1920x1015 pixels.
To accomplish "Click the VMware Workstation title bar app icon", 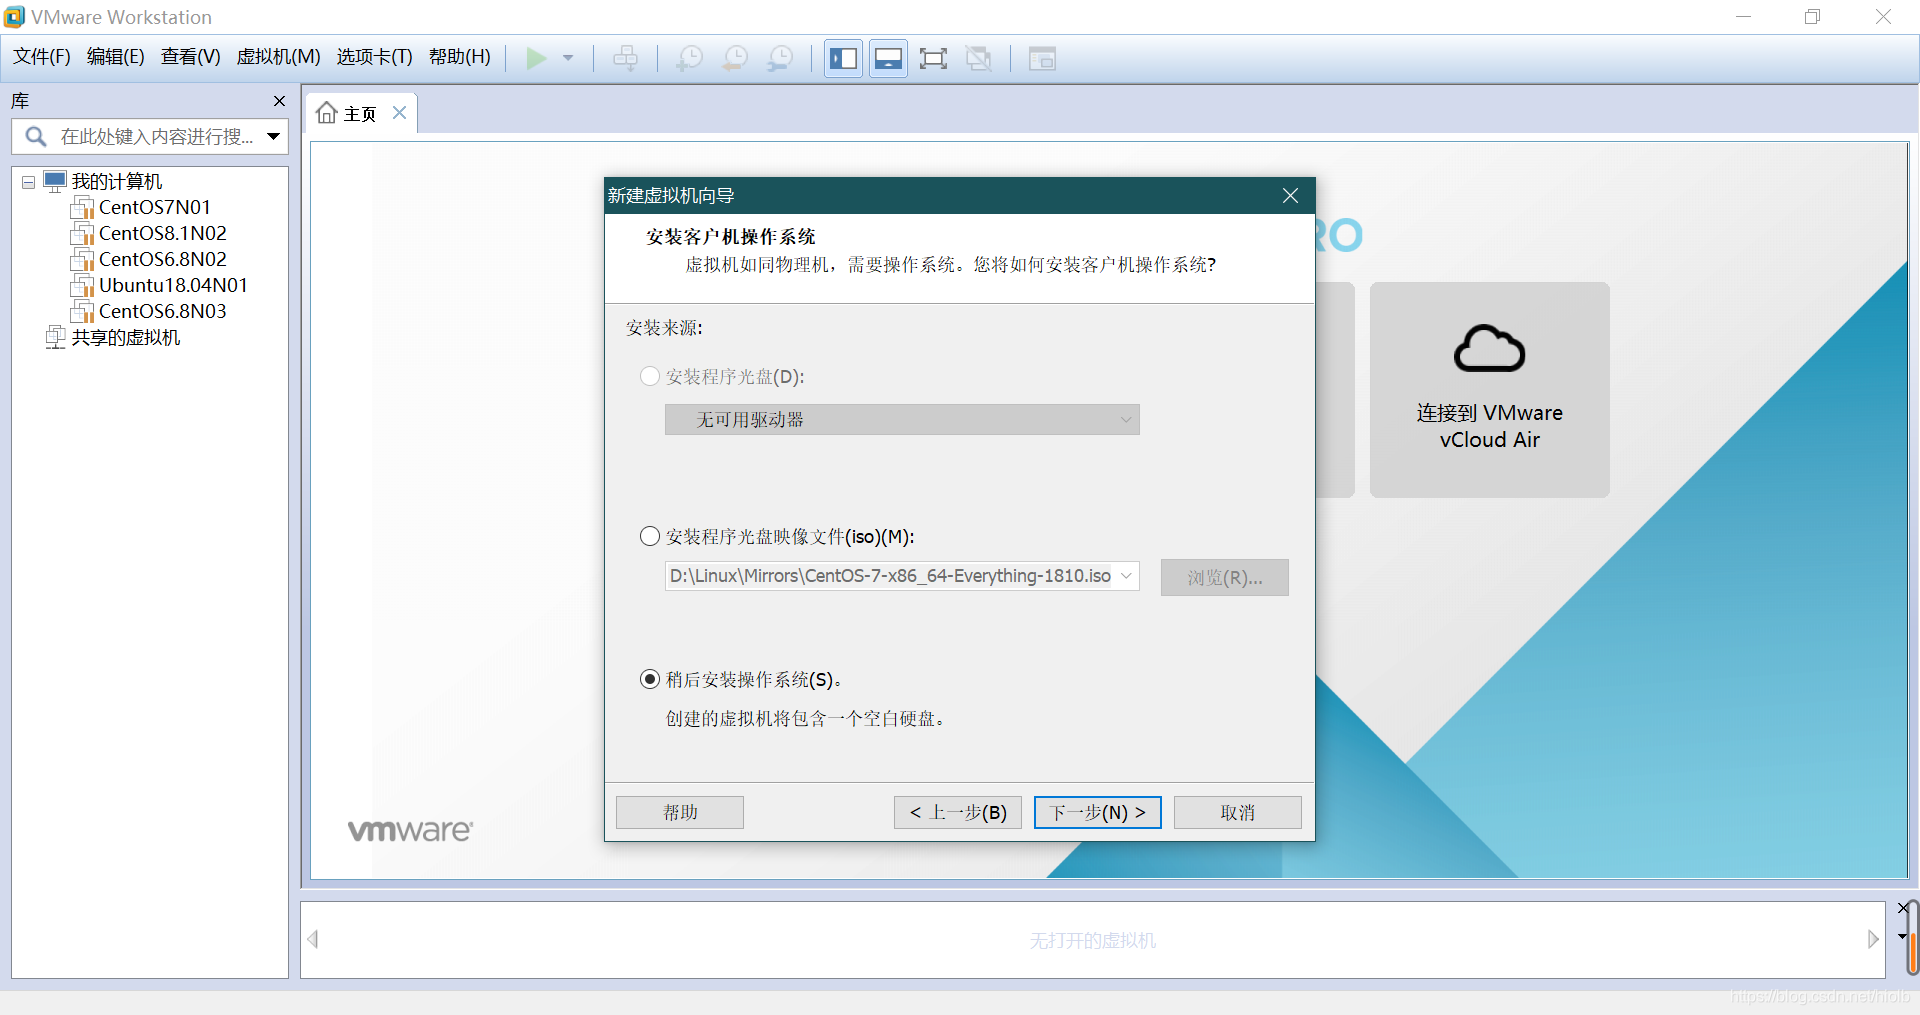I will [15, 17].
